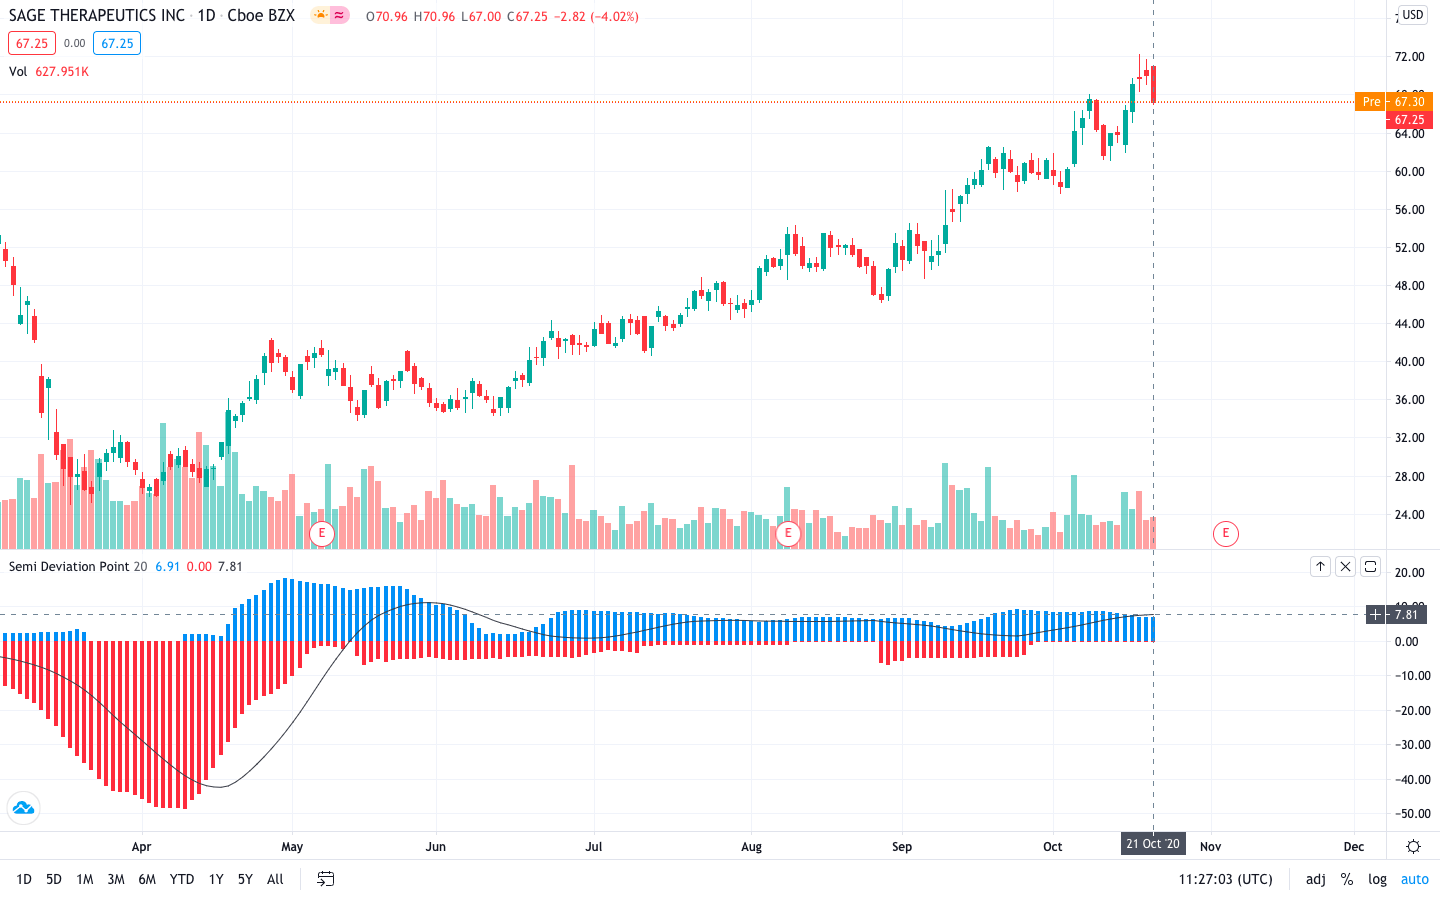
Task: Select the 1D time range
Action: pos(24,879)
